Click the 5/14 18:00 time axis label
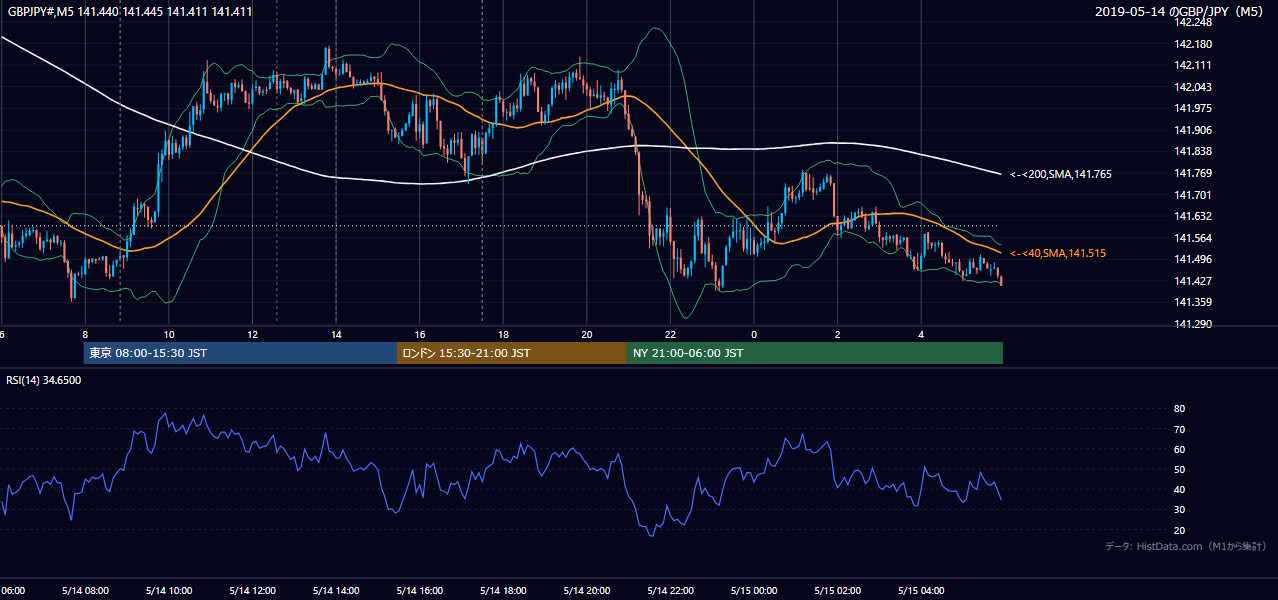The height and width of the screenshot is (600, 1278). pos(503,590)
